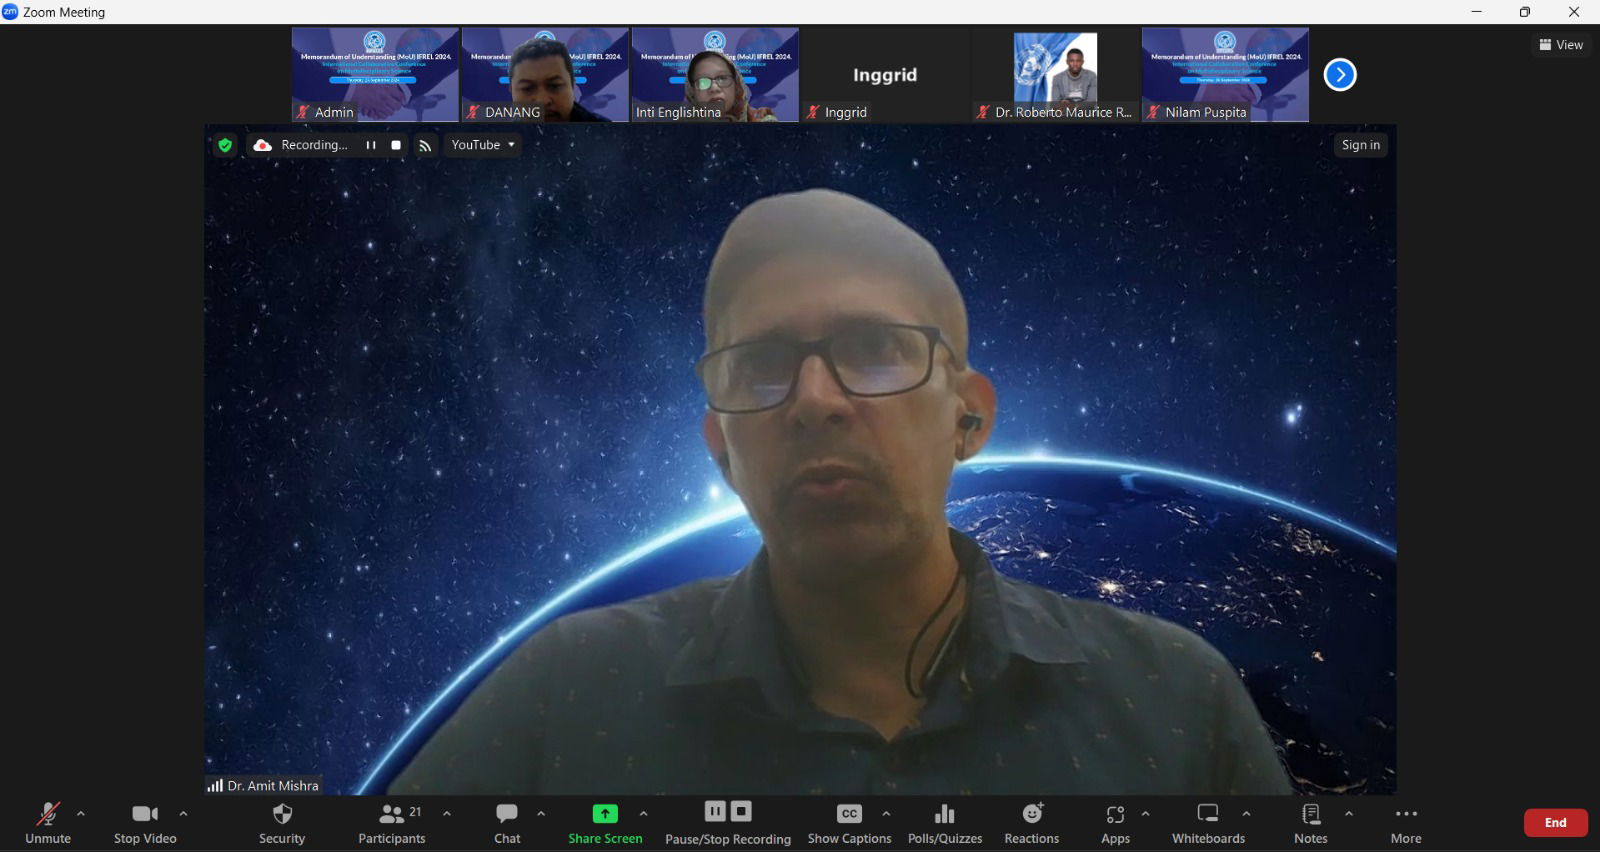1600x852 pixels.
Task: Open the Participants panel
Action: (392, 824)
